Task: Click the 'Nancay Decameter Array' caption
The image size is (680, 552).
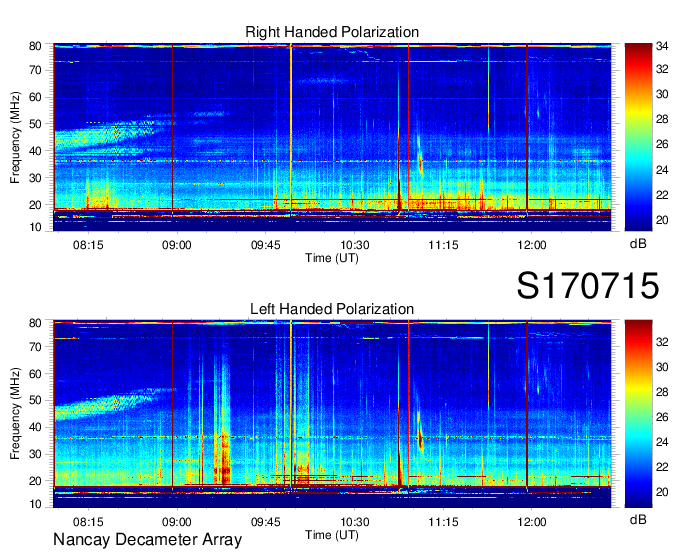Action: 147,540
